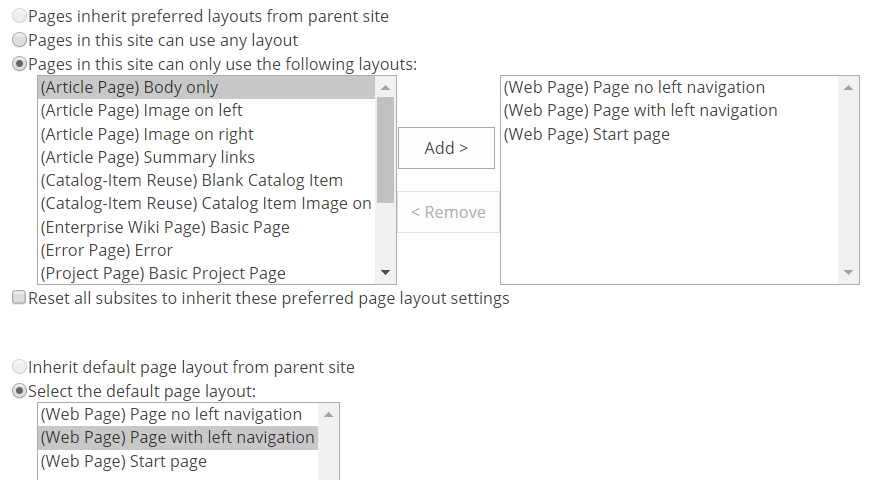The image size is (890, 480).
Task: Select '(Article Page) Summary links'
Action: [x=207, y=157]
